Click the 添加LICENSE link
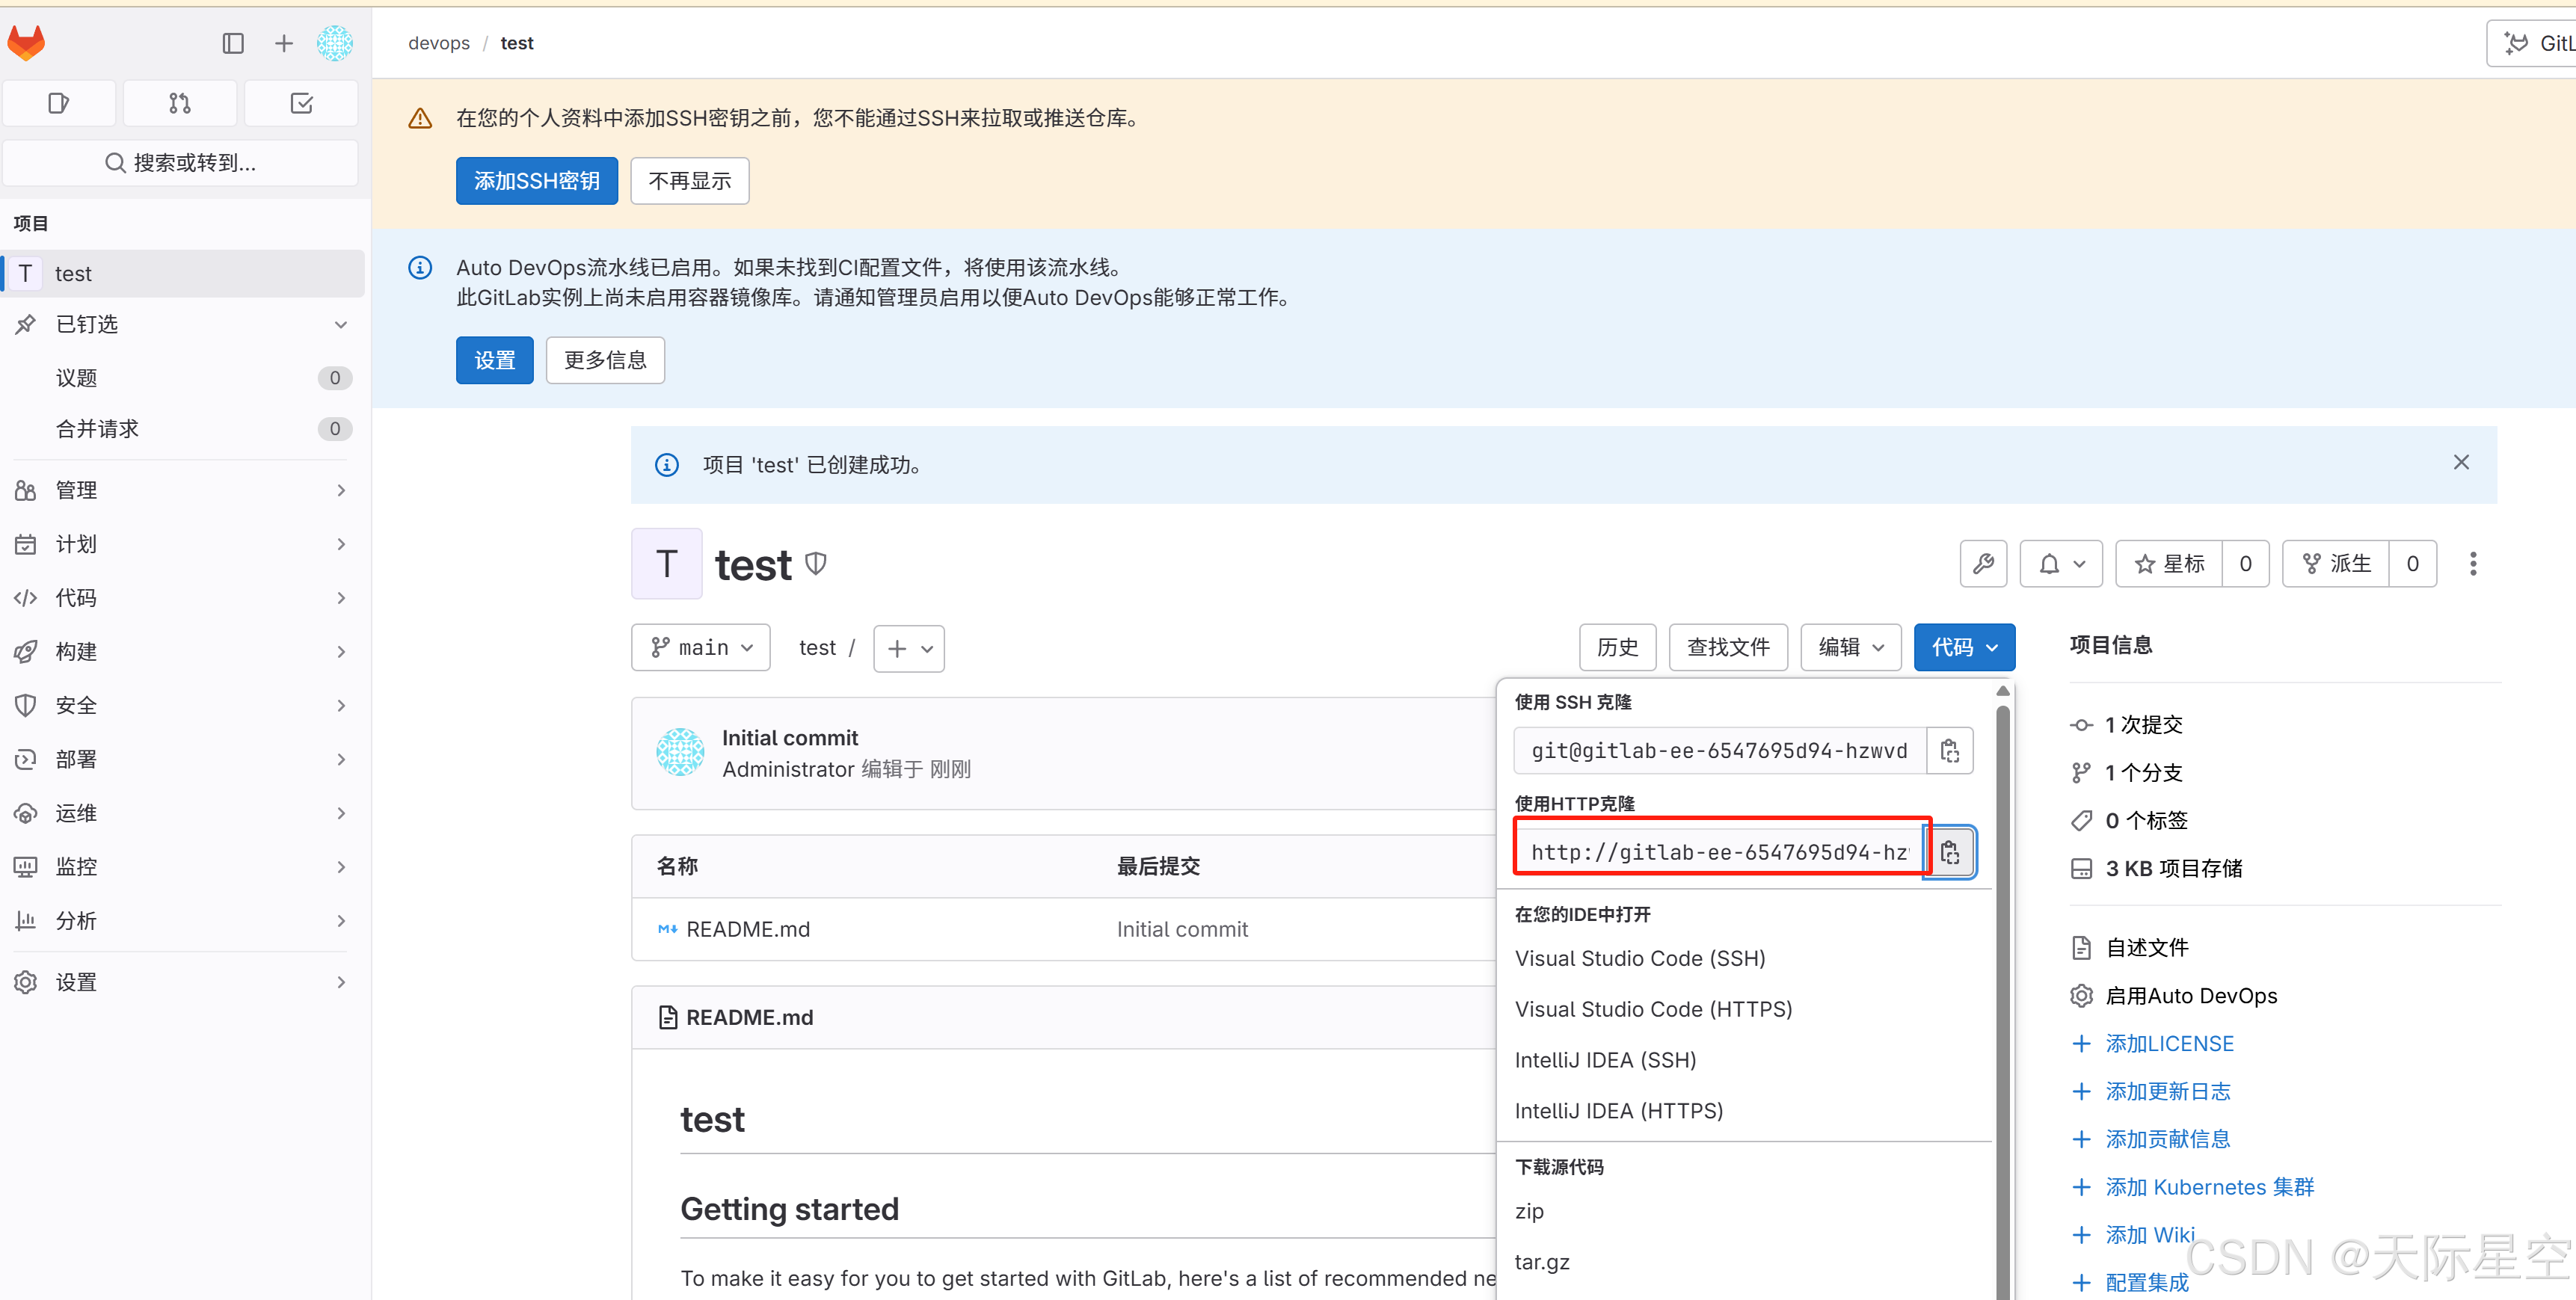Image resolution: width=2576 pixels, height=1300 pixels. click(2170, 1042)
